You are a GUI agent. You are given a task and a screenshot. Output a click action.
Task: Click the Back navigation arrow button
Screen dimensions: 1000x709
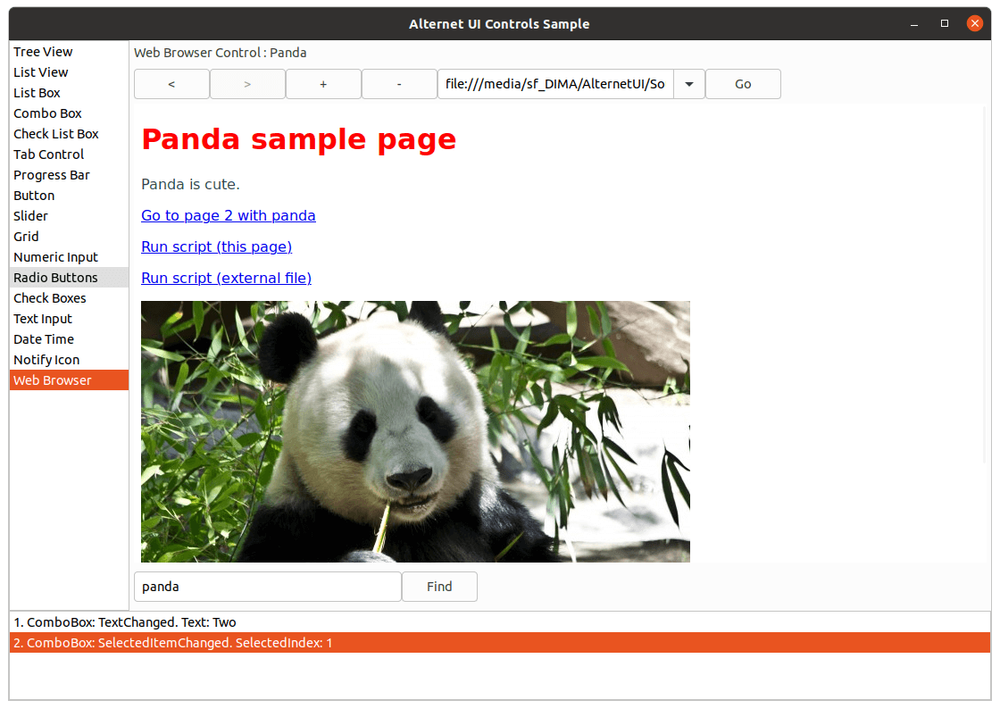(x=171, y=84)
